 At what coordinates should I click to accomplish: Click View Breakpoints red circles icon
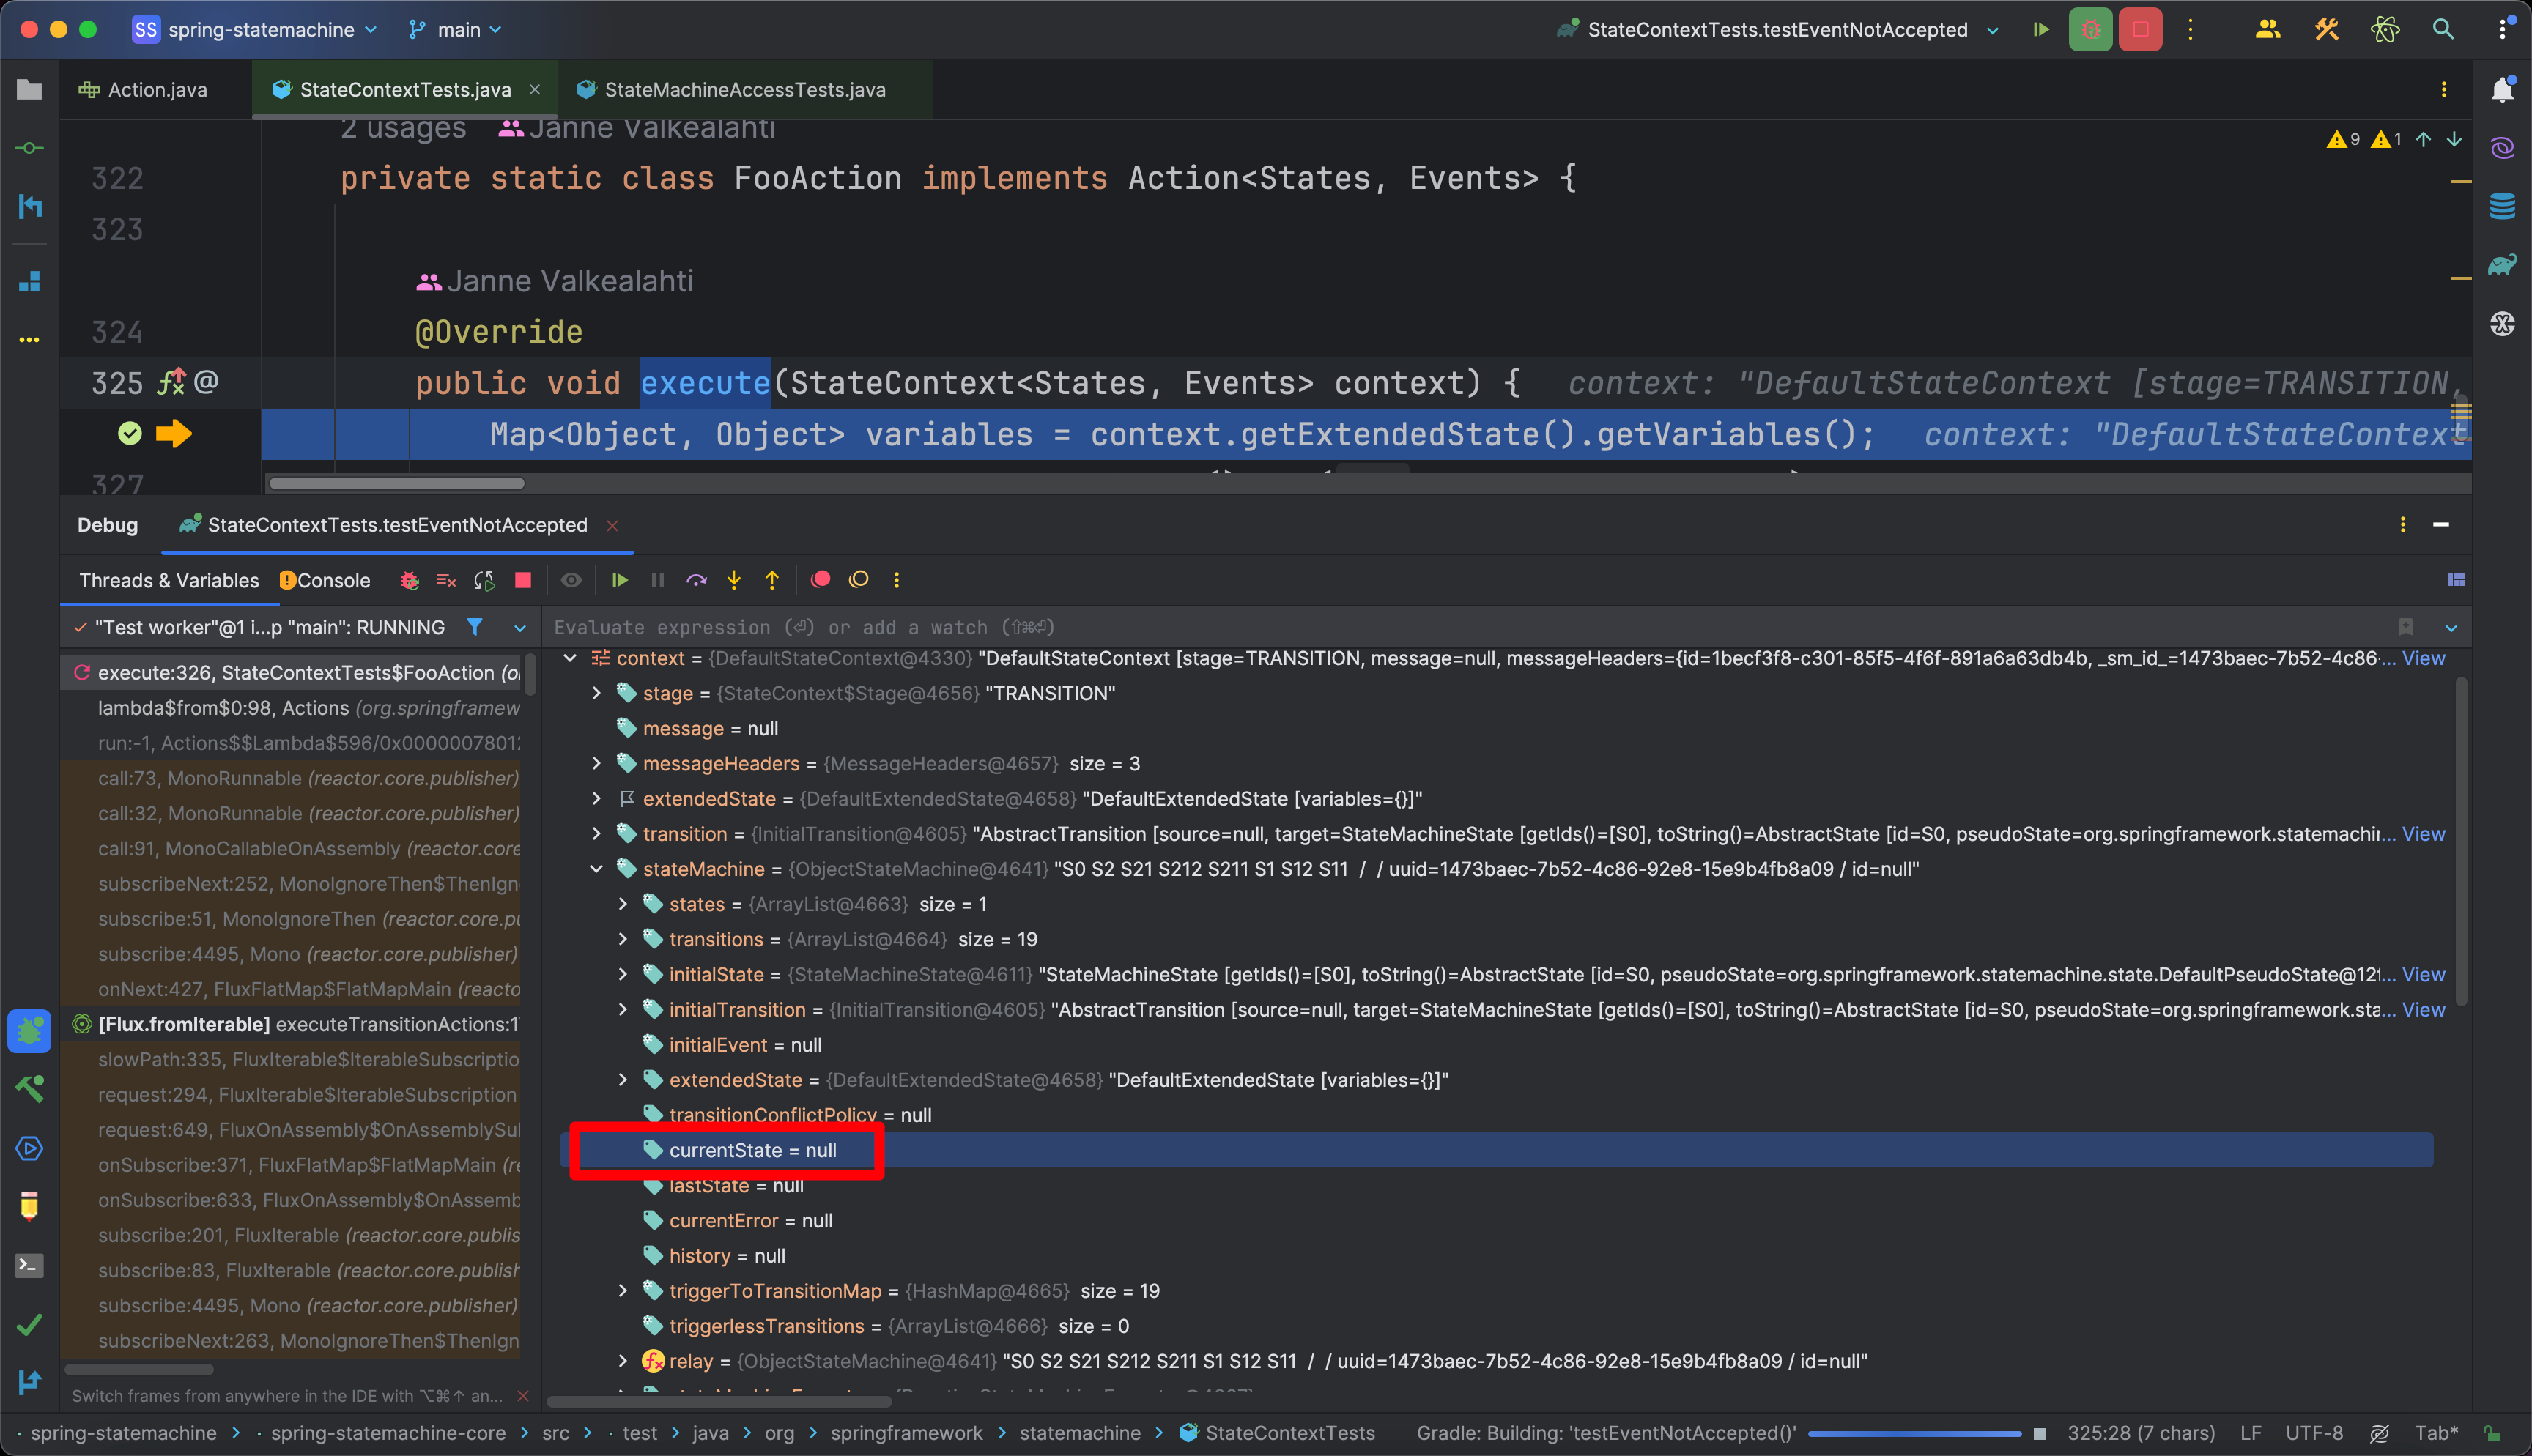click(x=820, y=580)
